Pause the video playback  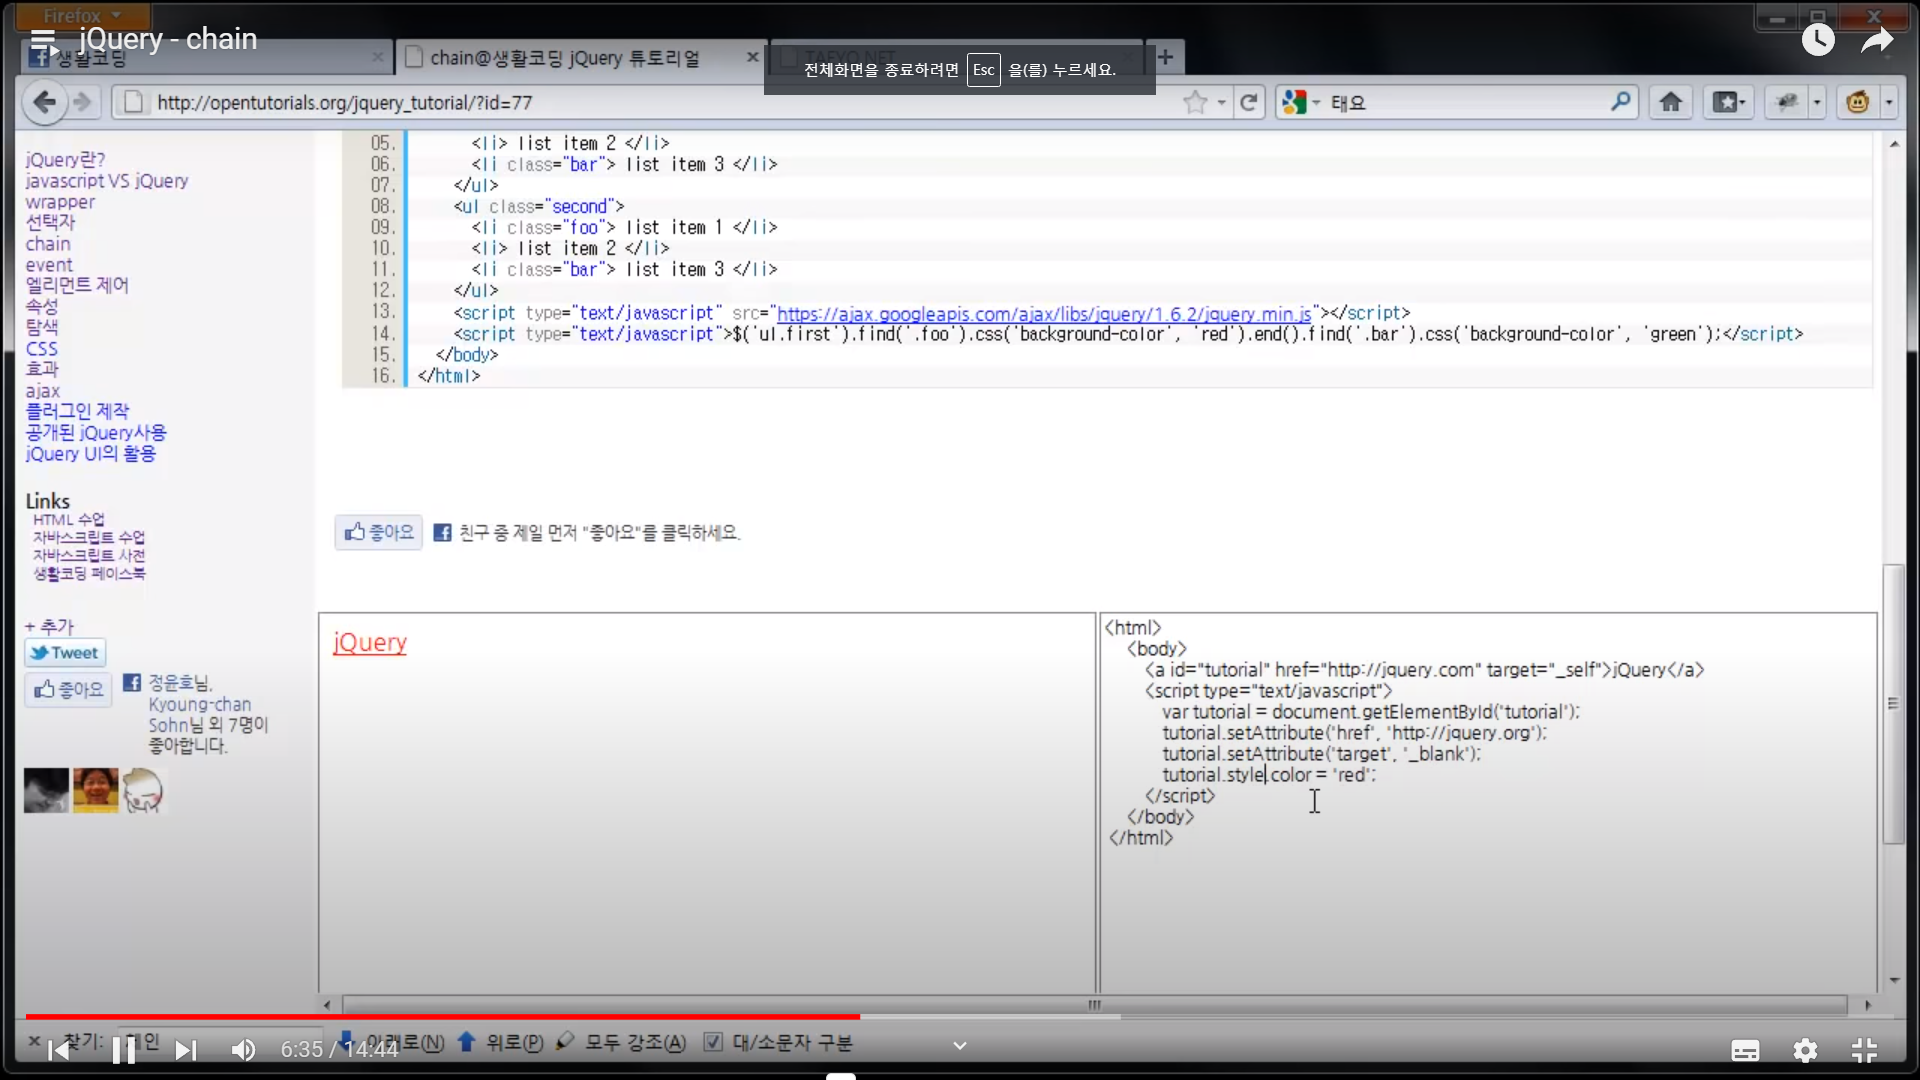point(124,1050)
